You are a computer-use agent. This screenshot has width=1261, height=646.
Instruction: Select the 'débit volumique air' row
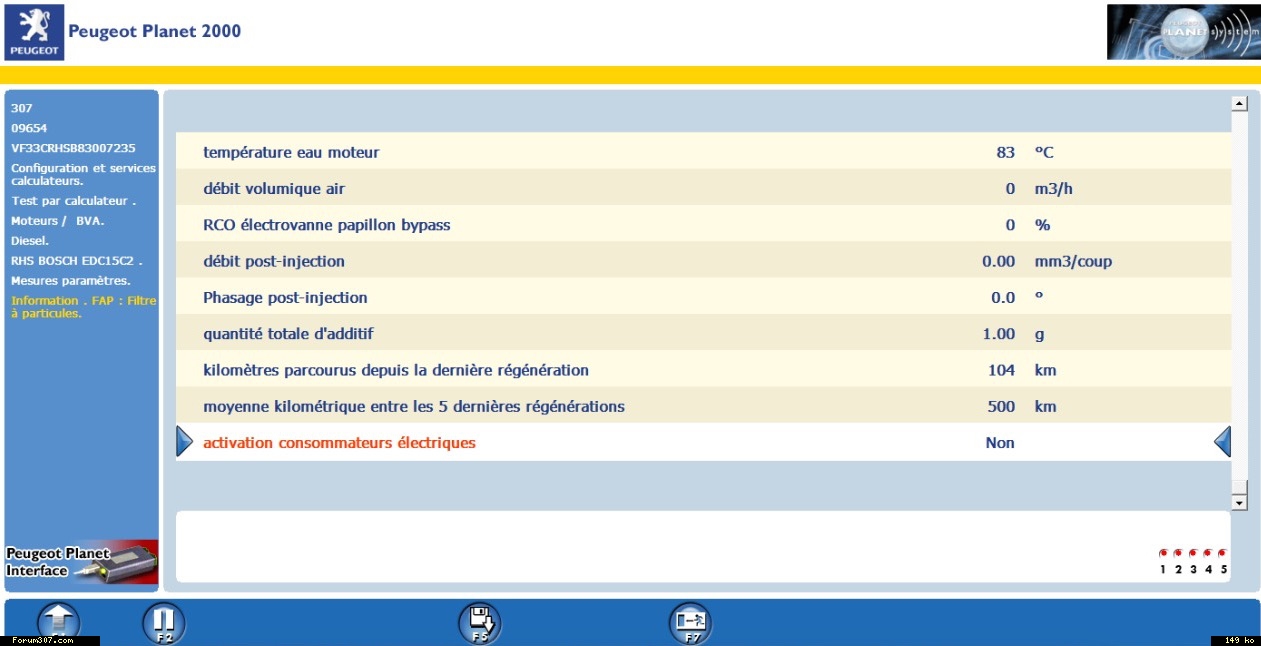[703, 188]
